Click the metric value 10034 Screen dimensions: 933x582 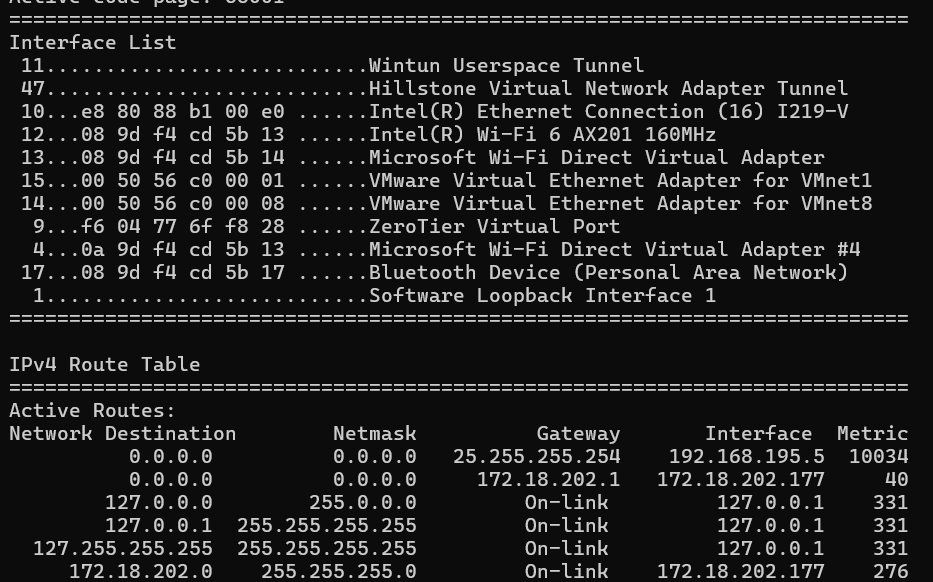[x=878, y=456]
